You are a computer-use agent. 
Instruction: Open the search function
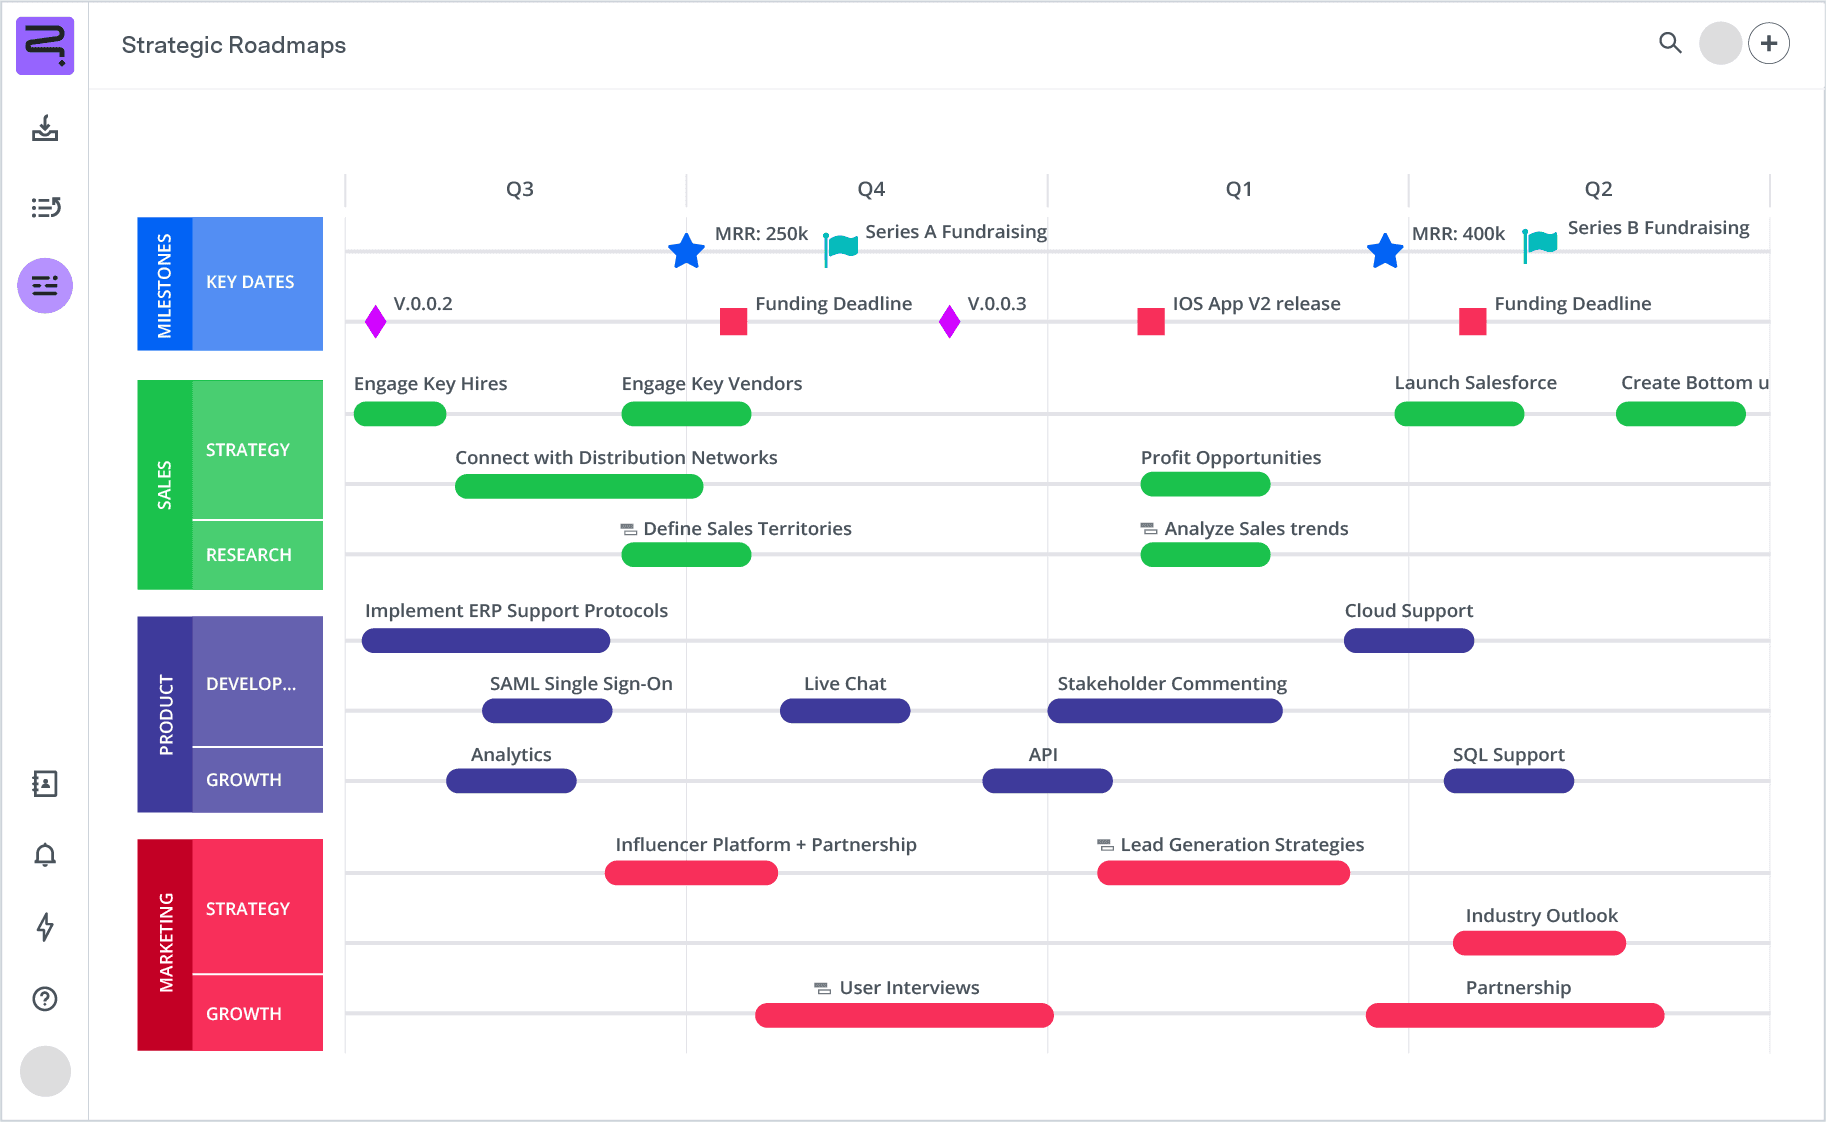coord(1670,44)
